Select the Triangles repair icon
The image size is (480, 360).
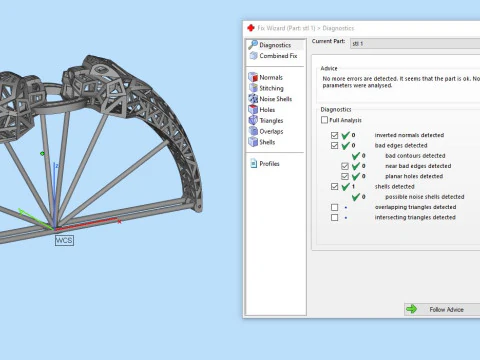point(253,120)
